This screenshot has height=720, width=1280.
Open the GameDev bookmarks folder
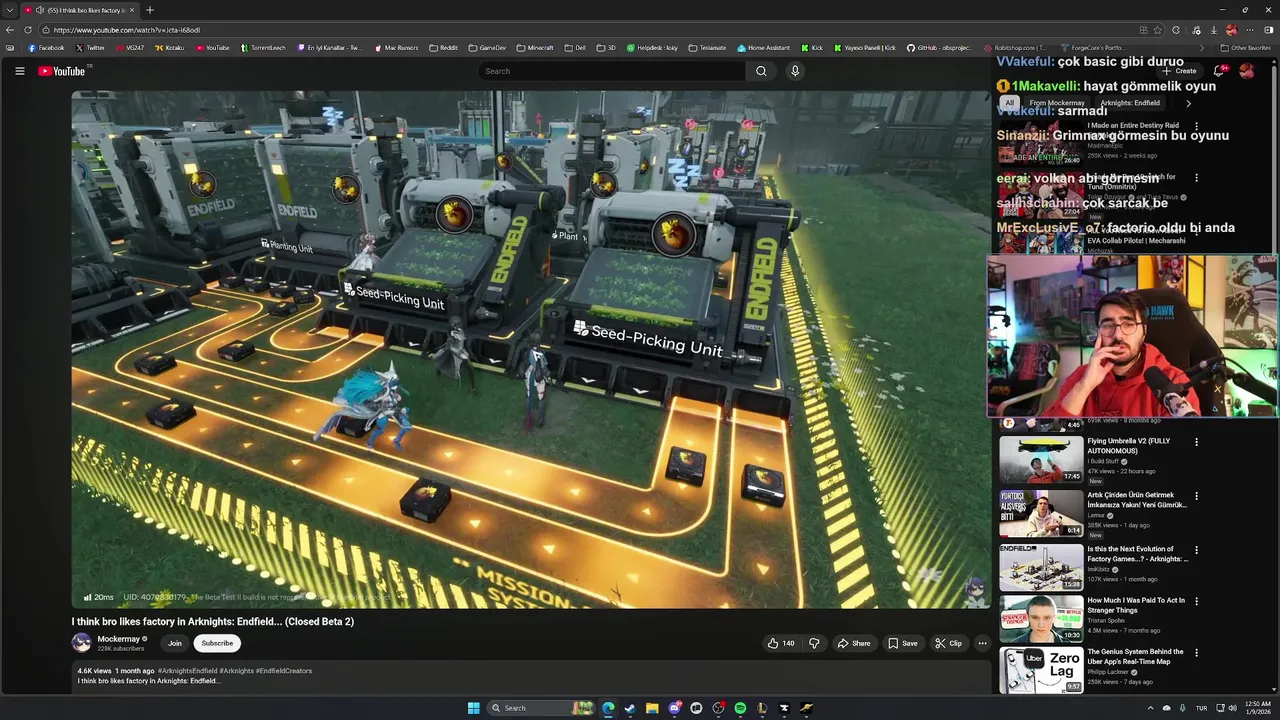(x=487, y=48)
